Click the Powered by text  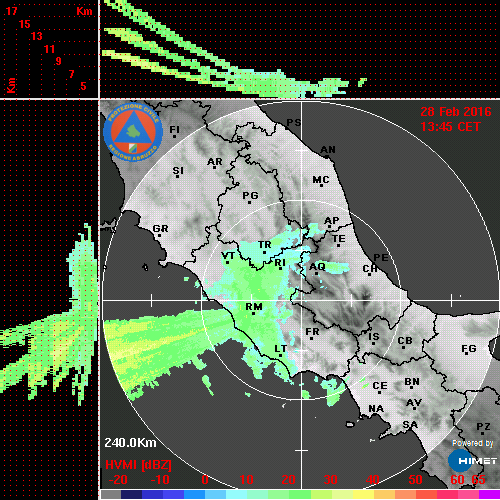click(473, 443)
